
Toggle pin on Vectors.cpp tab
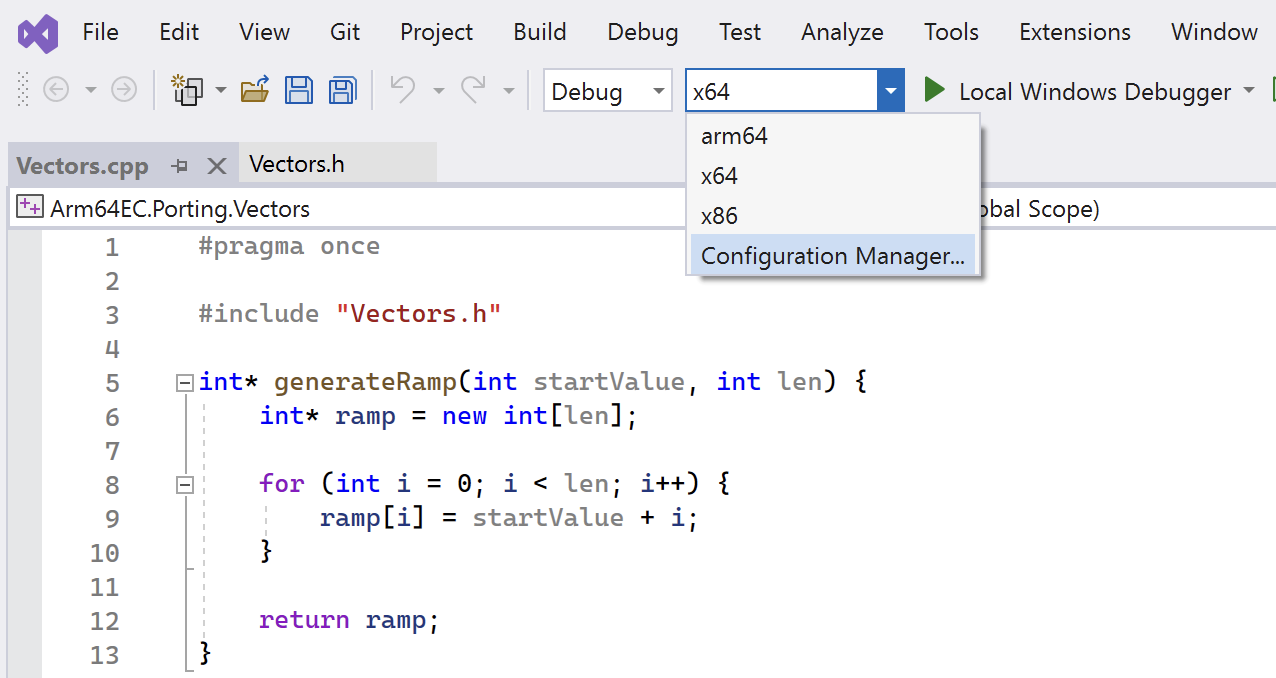[180, 166]
